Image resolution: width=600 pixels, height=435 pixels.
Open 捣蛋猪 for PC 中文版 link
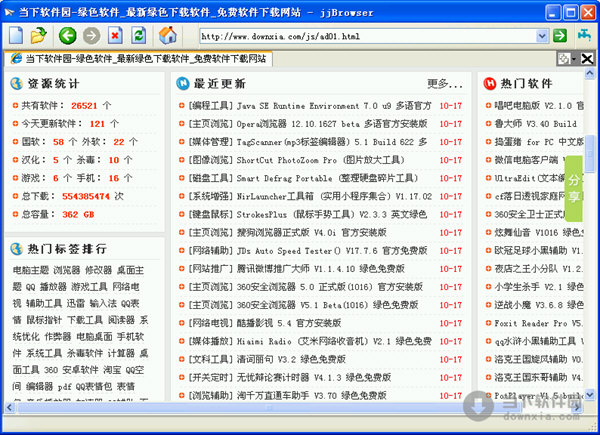click(539, 142)
